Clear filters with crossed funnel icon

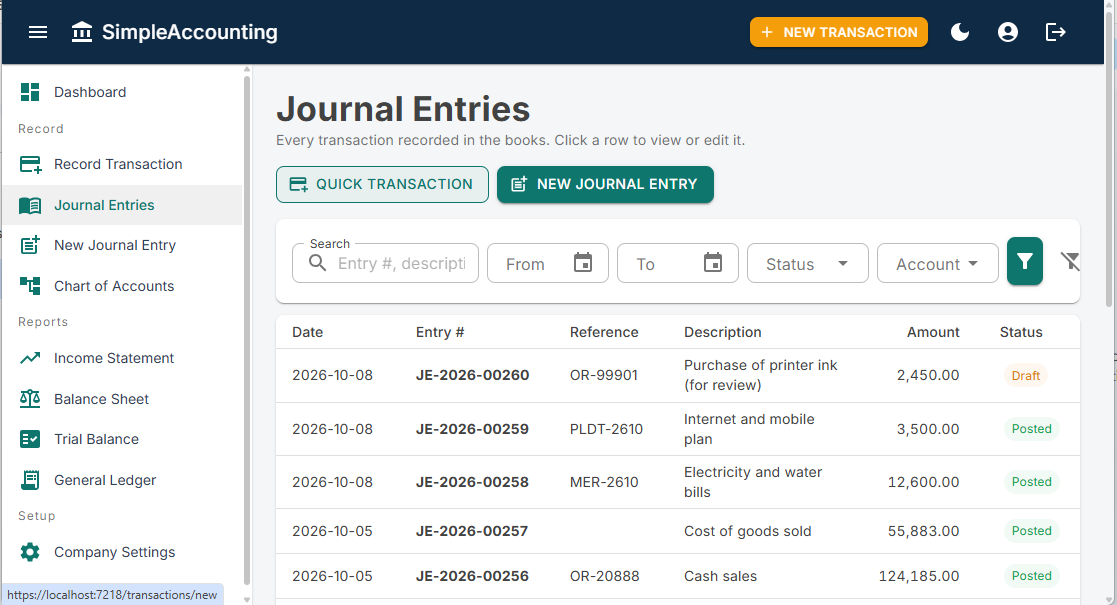pos(1070,262)
